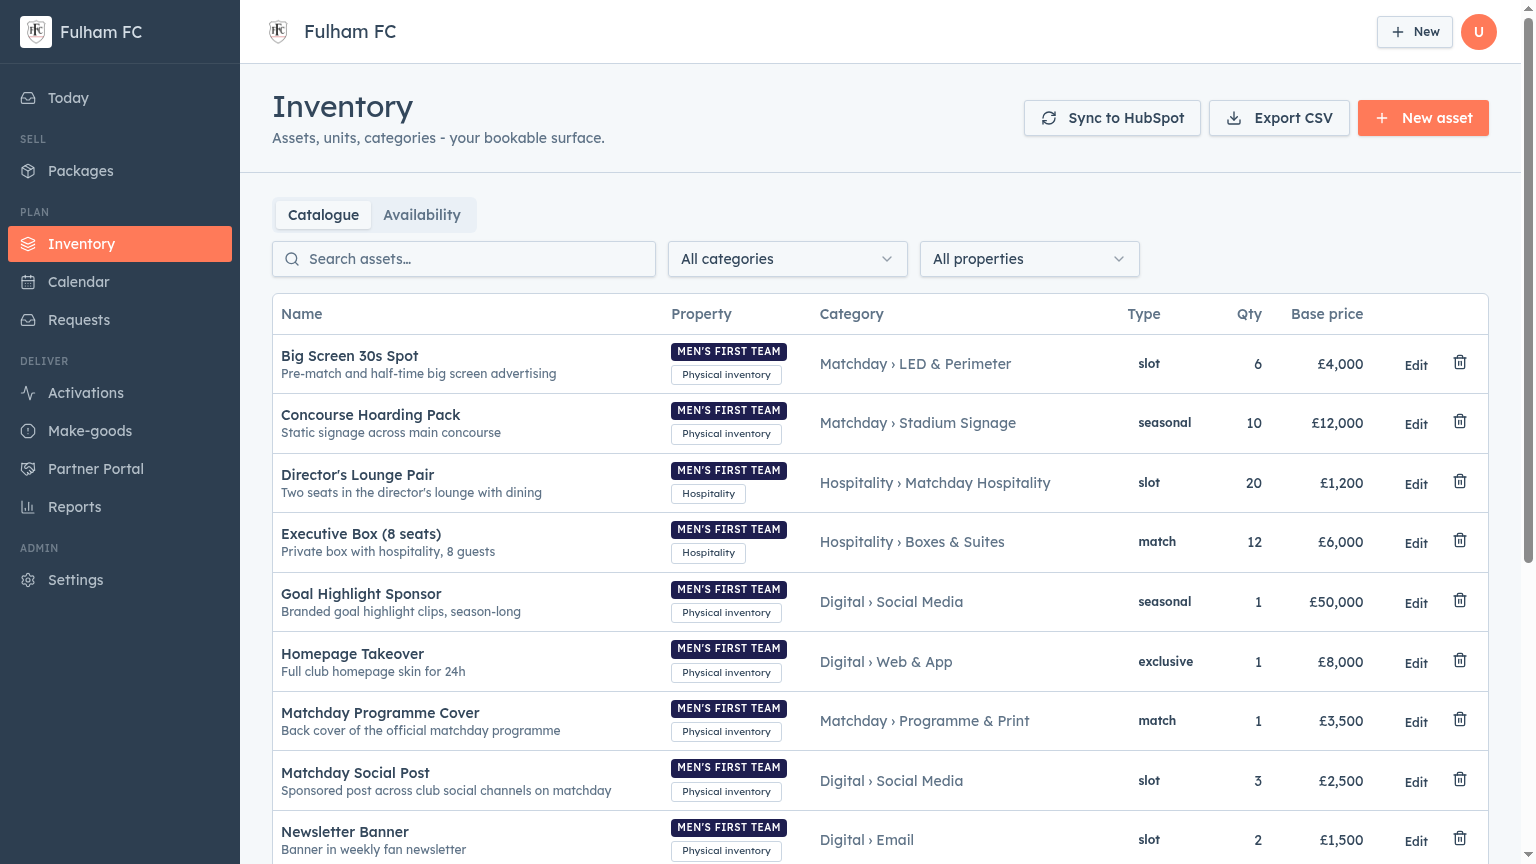Switch to the Catalogue tab
The image size is (1536, 864).
pos(323,215)
